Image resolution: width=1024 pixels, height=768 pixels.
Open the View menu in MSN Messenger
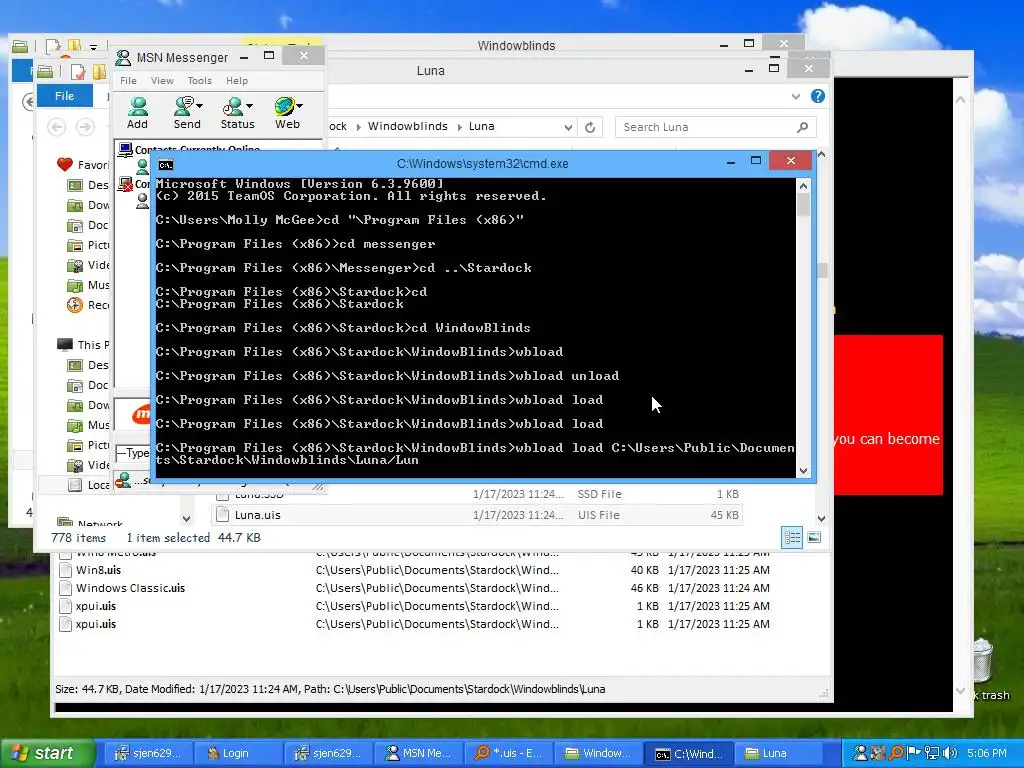[x=162, y=81]
